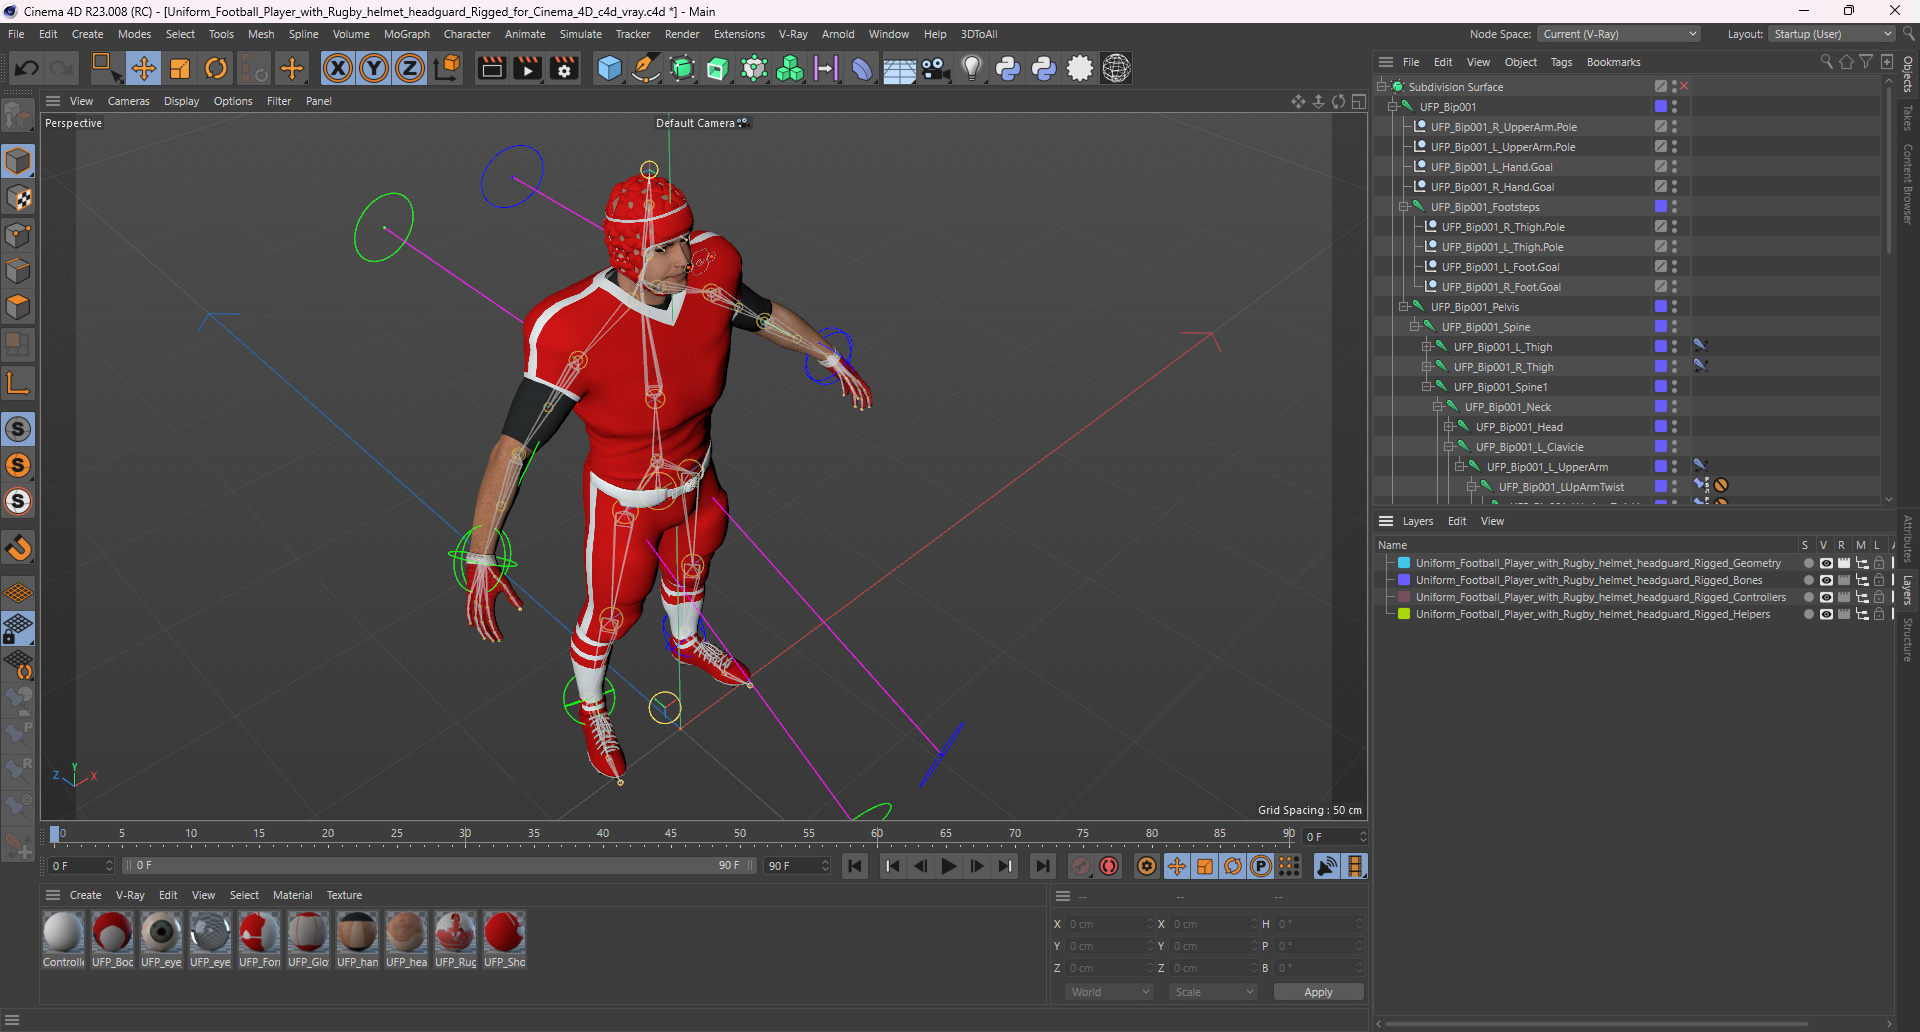Screen dimensions: 1920x1032
Task: Open the Character menu
Action: (467, 34)
